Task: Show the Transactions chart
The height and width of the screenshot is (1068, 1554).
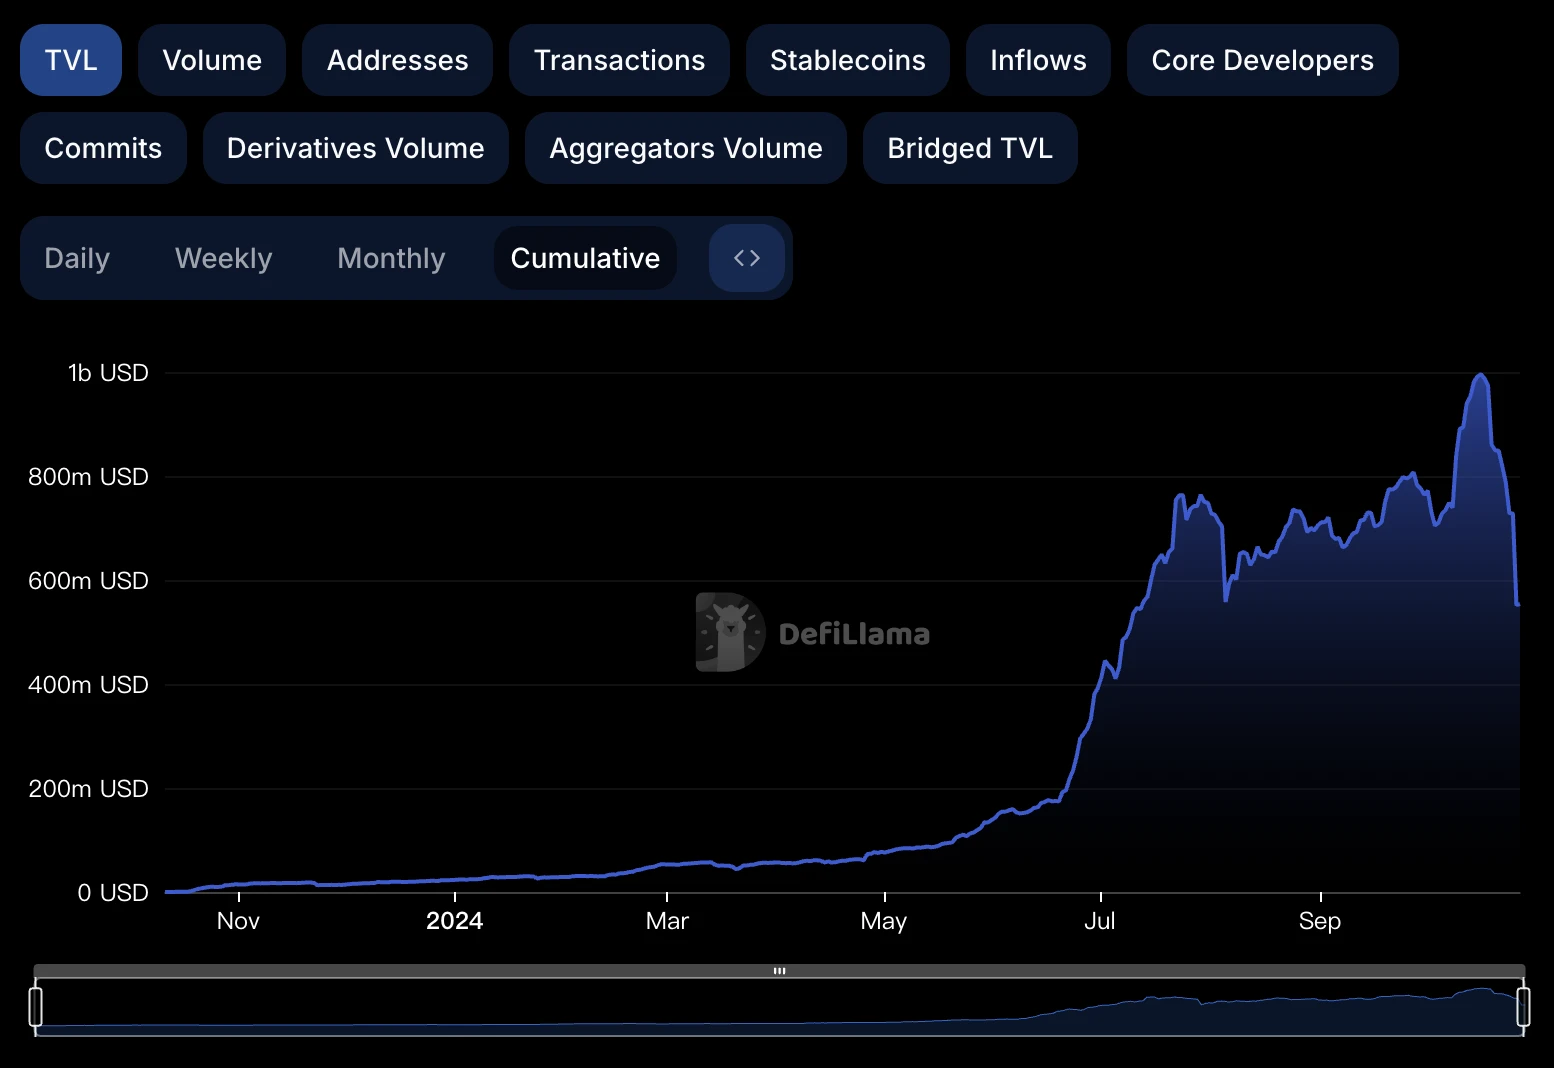Action: click(x=619, y=60)
